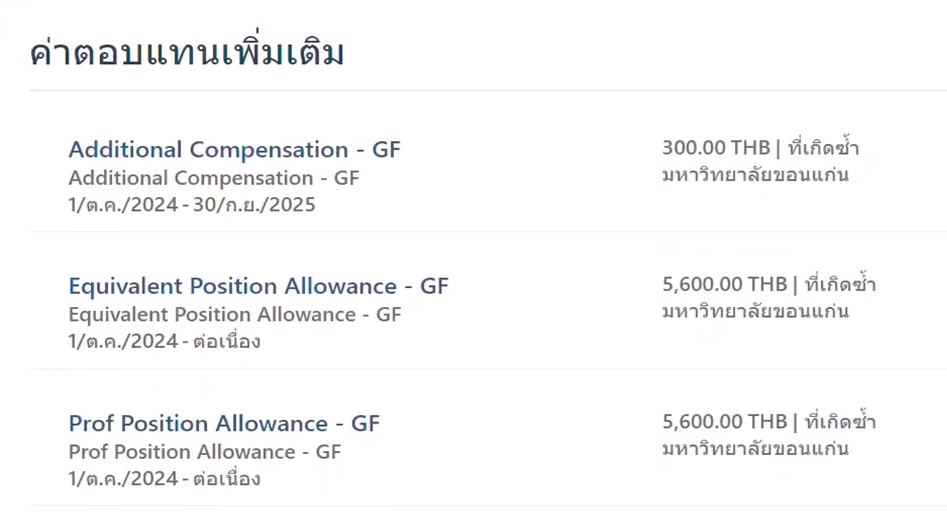Click มหาวิทยาลัยขอนแก่น in the Prof Position Allowance row

pyautogui.click(x=755, y=449)
